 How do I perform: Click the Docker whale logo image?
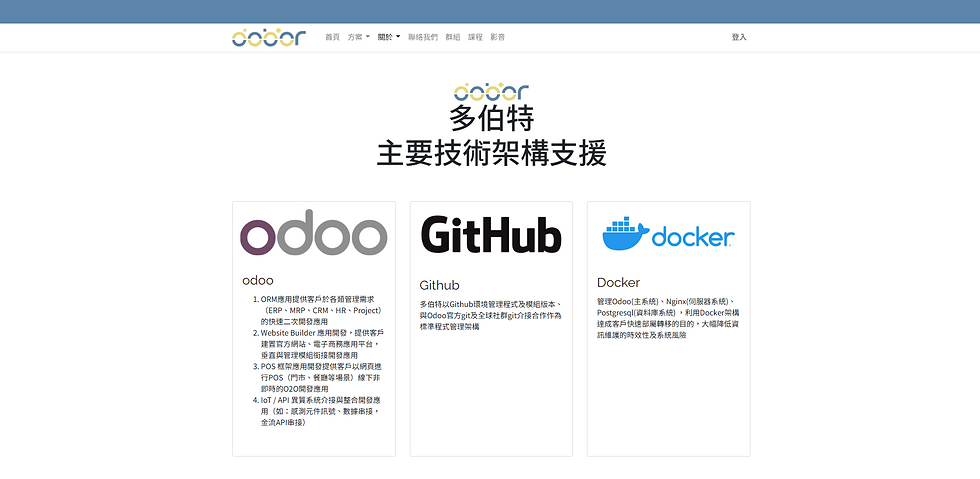pos(668,234)
